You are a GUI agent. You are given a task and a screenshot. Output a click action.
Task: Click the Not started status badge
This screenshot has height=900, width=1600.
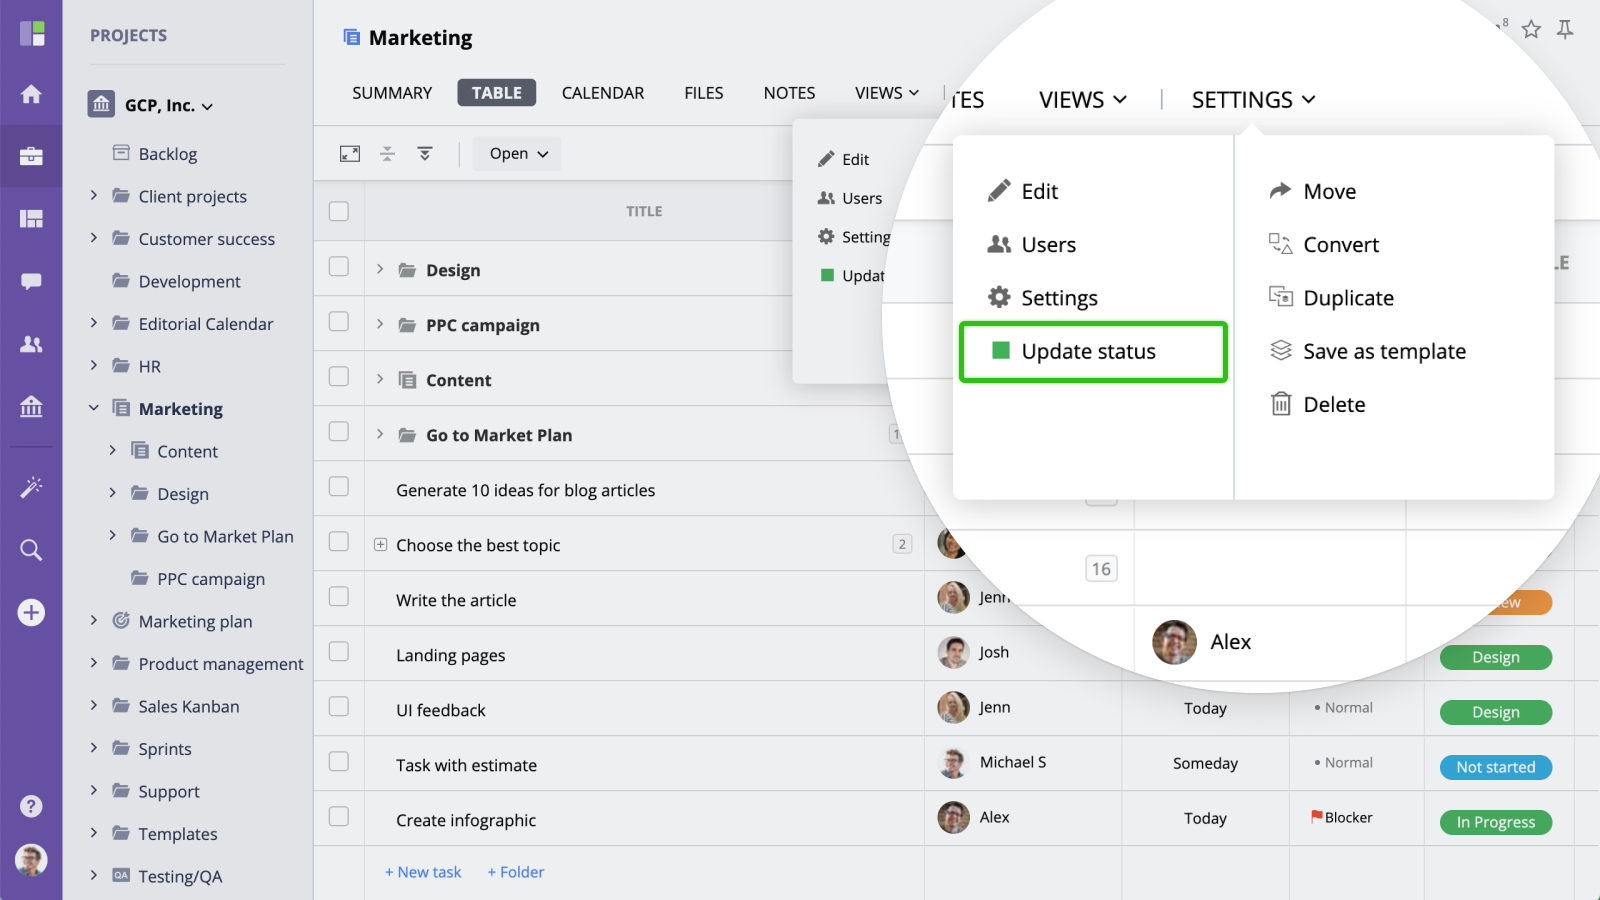click(x=1496, y=767)
